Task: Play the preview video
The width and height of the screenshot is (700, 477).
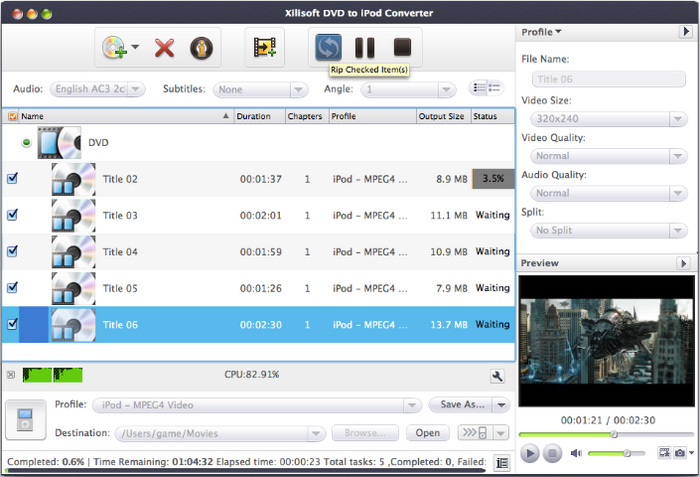Action: (x=529, y=453)
